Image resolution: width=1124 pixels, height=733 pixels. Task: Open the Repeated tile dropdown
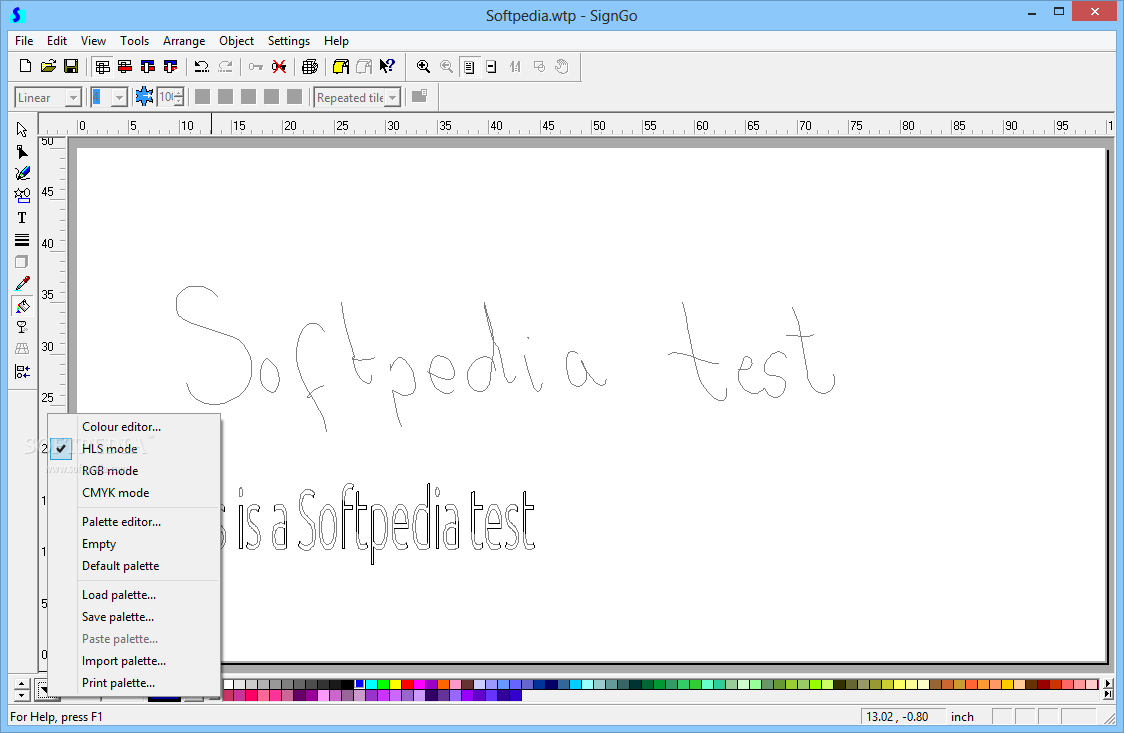pos(392,97)
